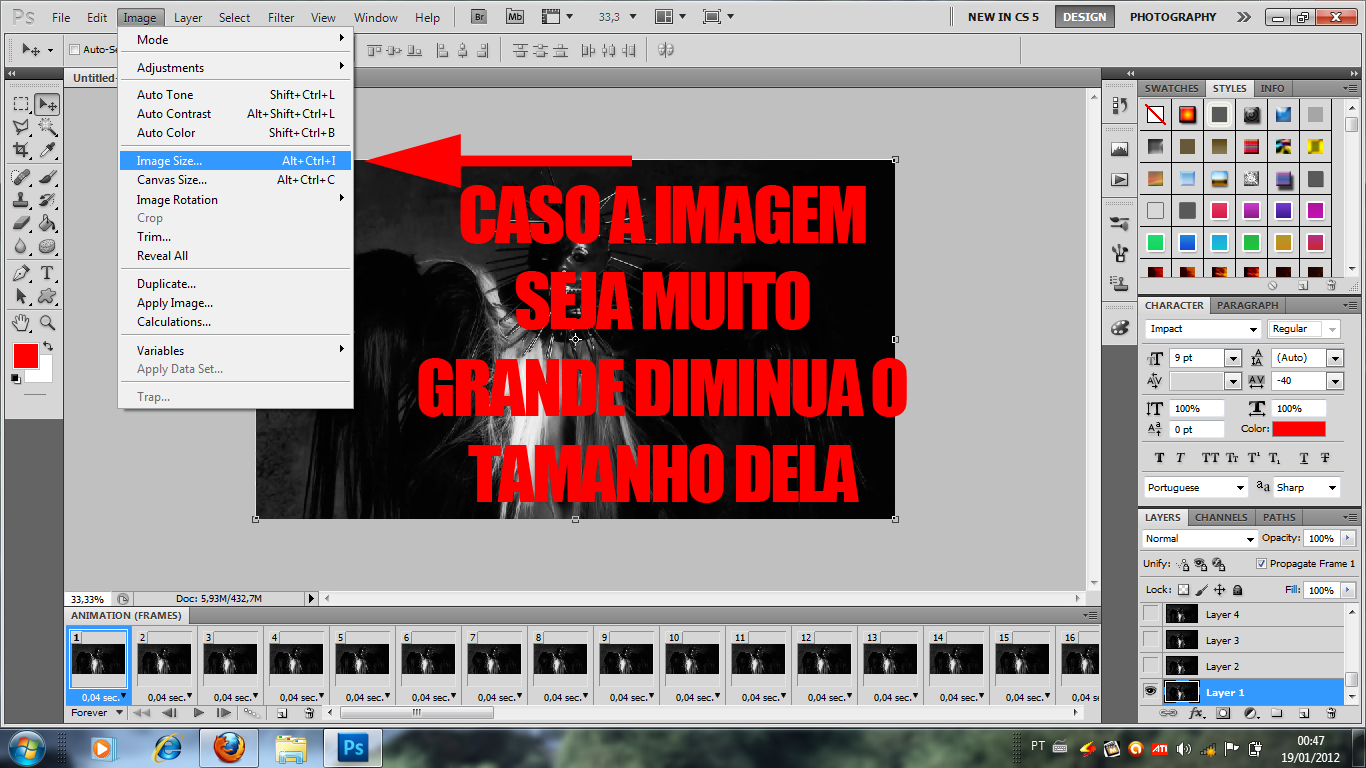Click the Character panel text Color swatch
This screenshot has width=1366, height=768.
coord(1299,429)
